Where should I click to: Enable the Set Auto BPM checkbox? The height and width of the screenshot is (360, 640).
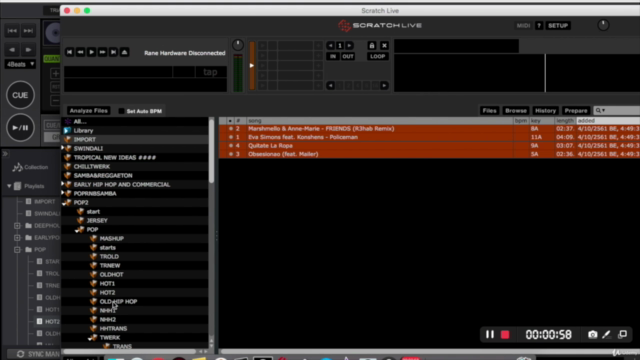click(x=121, y=111)
